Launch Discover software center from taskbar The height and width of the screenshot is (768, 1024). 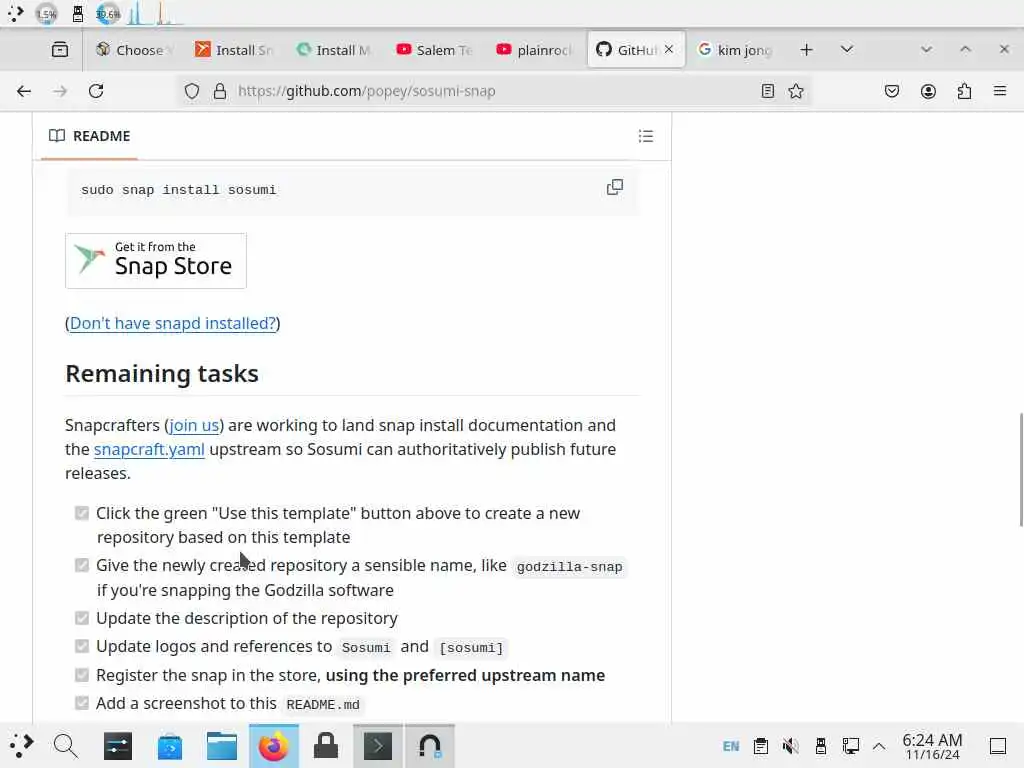pyautogui.click(x=170, y=746)
